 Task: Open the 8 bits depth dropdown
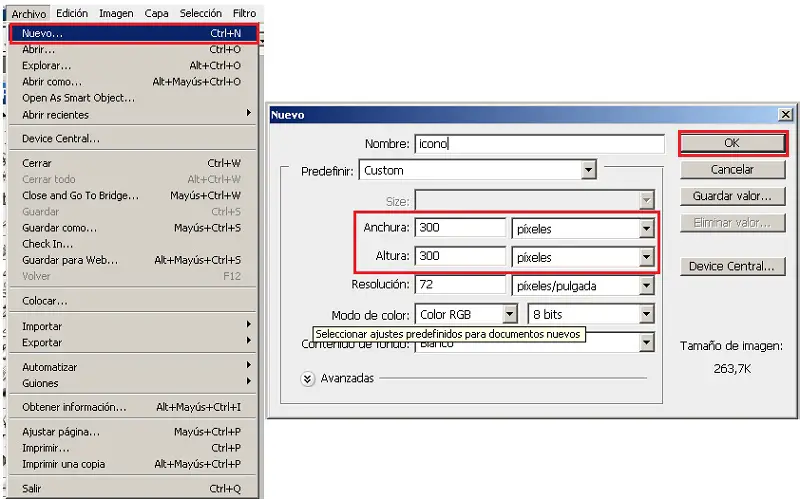pos(591,315)
